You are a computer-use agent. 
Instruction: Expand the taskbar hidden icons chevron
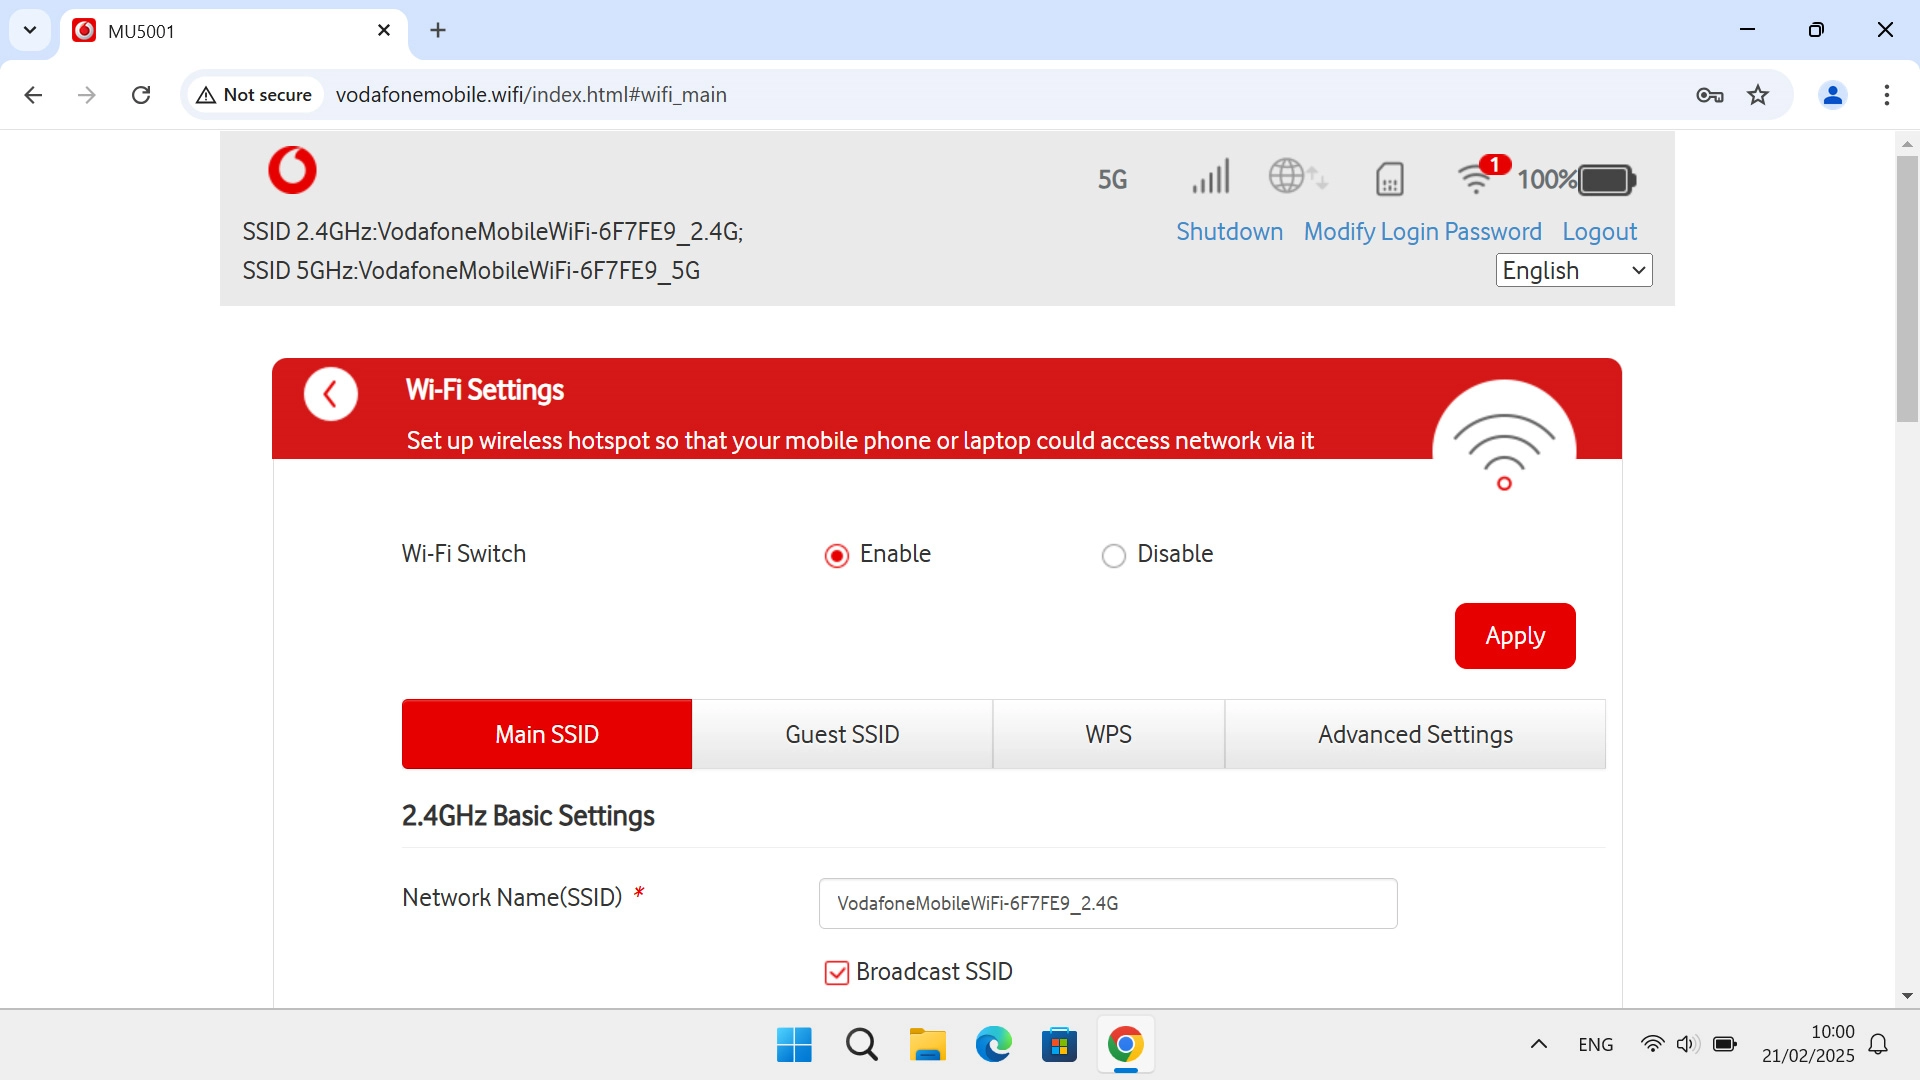1538,1044
